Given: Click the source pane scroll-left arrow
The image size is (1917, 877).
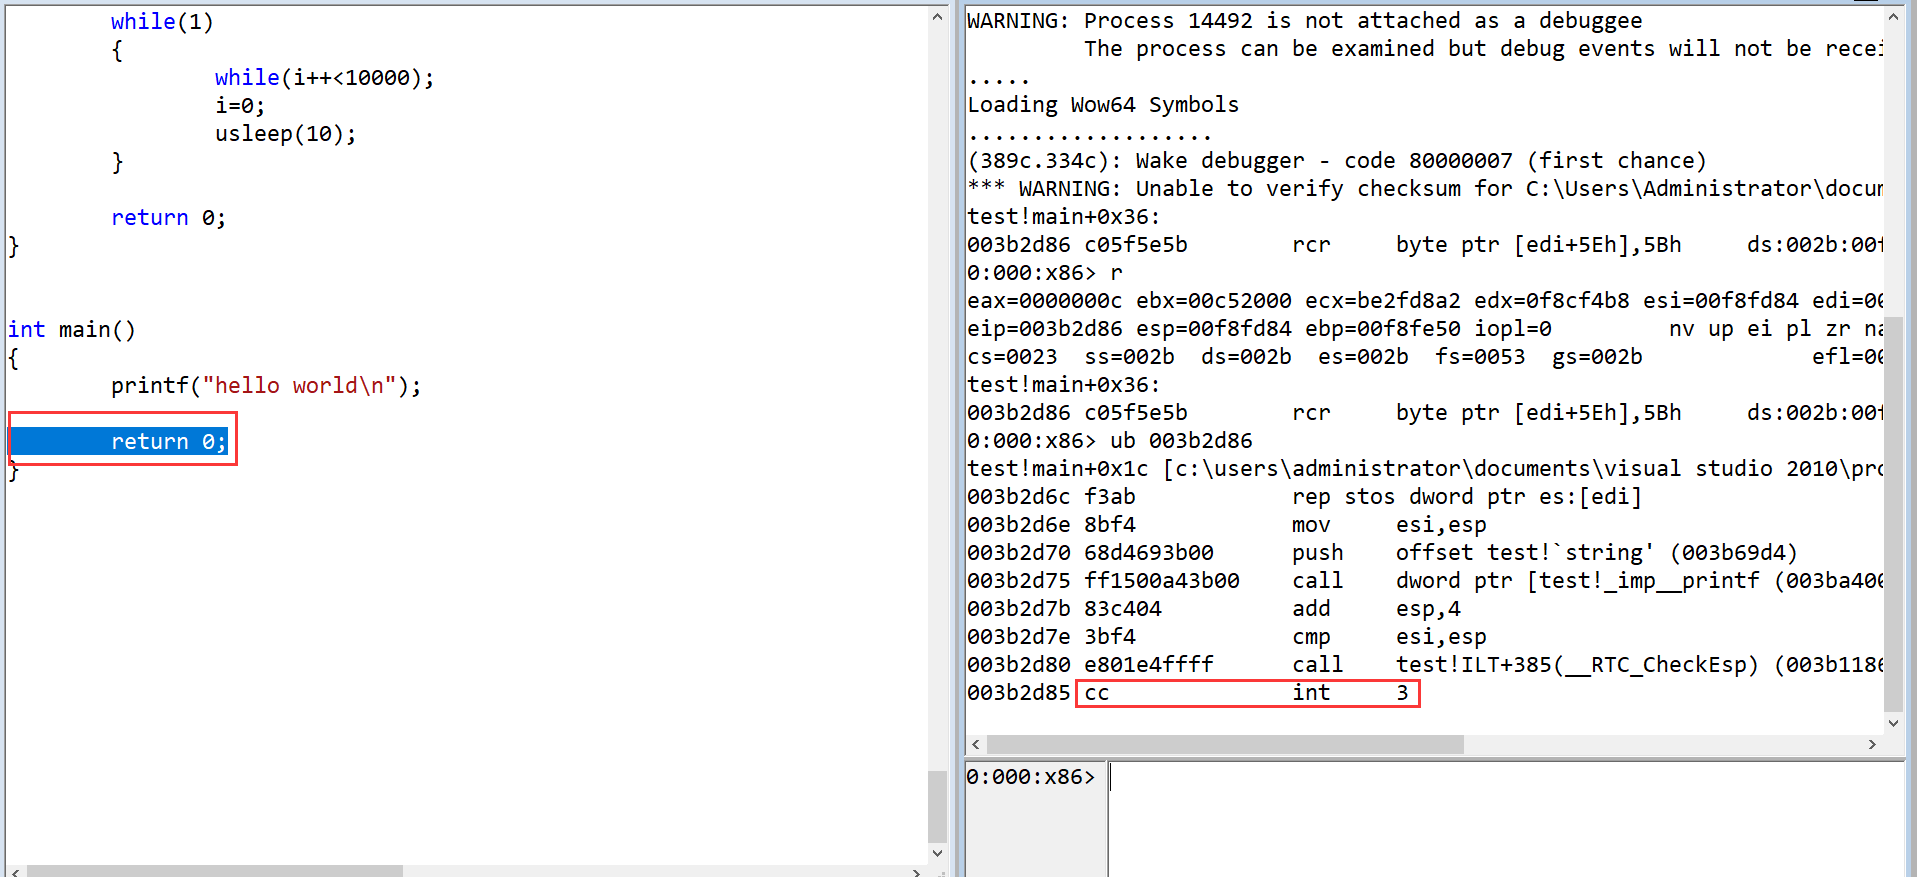Looking at the screenshot, I should coord(15,872).
